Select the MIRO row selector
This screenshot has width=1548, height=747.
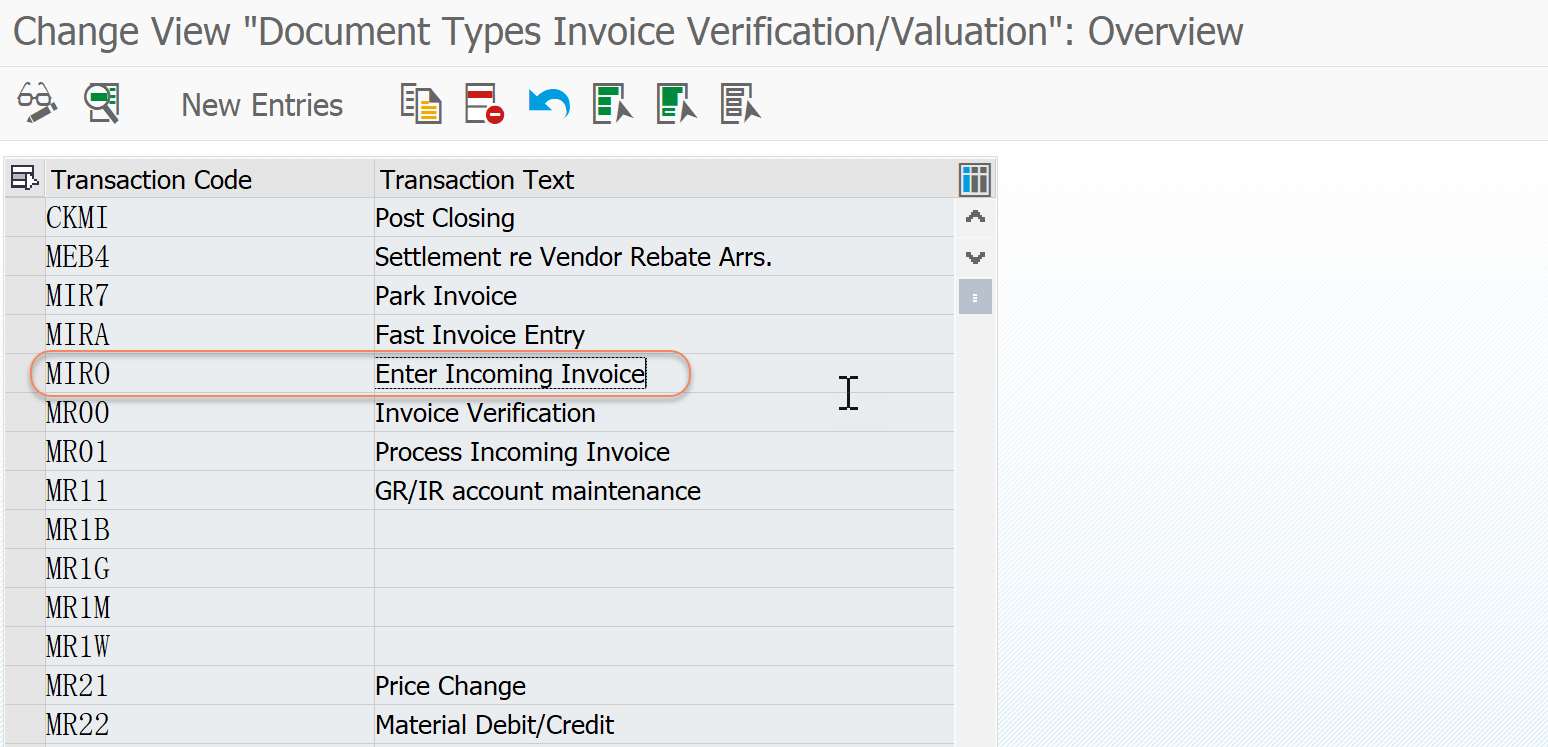[25, 373]
